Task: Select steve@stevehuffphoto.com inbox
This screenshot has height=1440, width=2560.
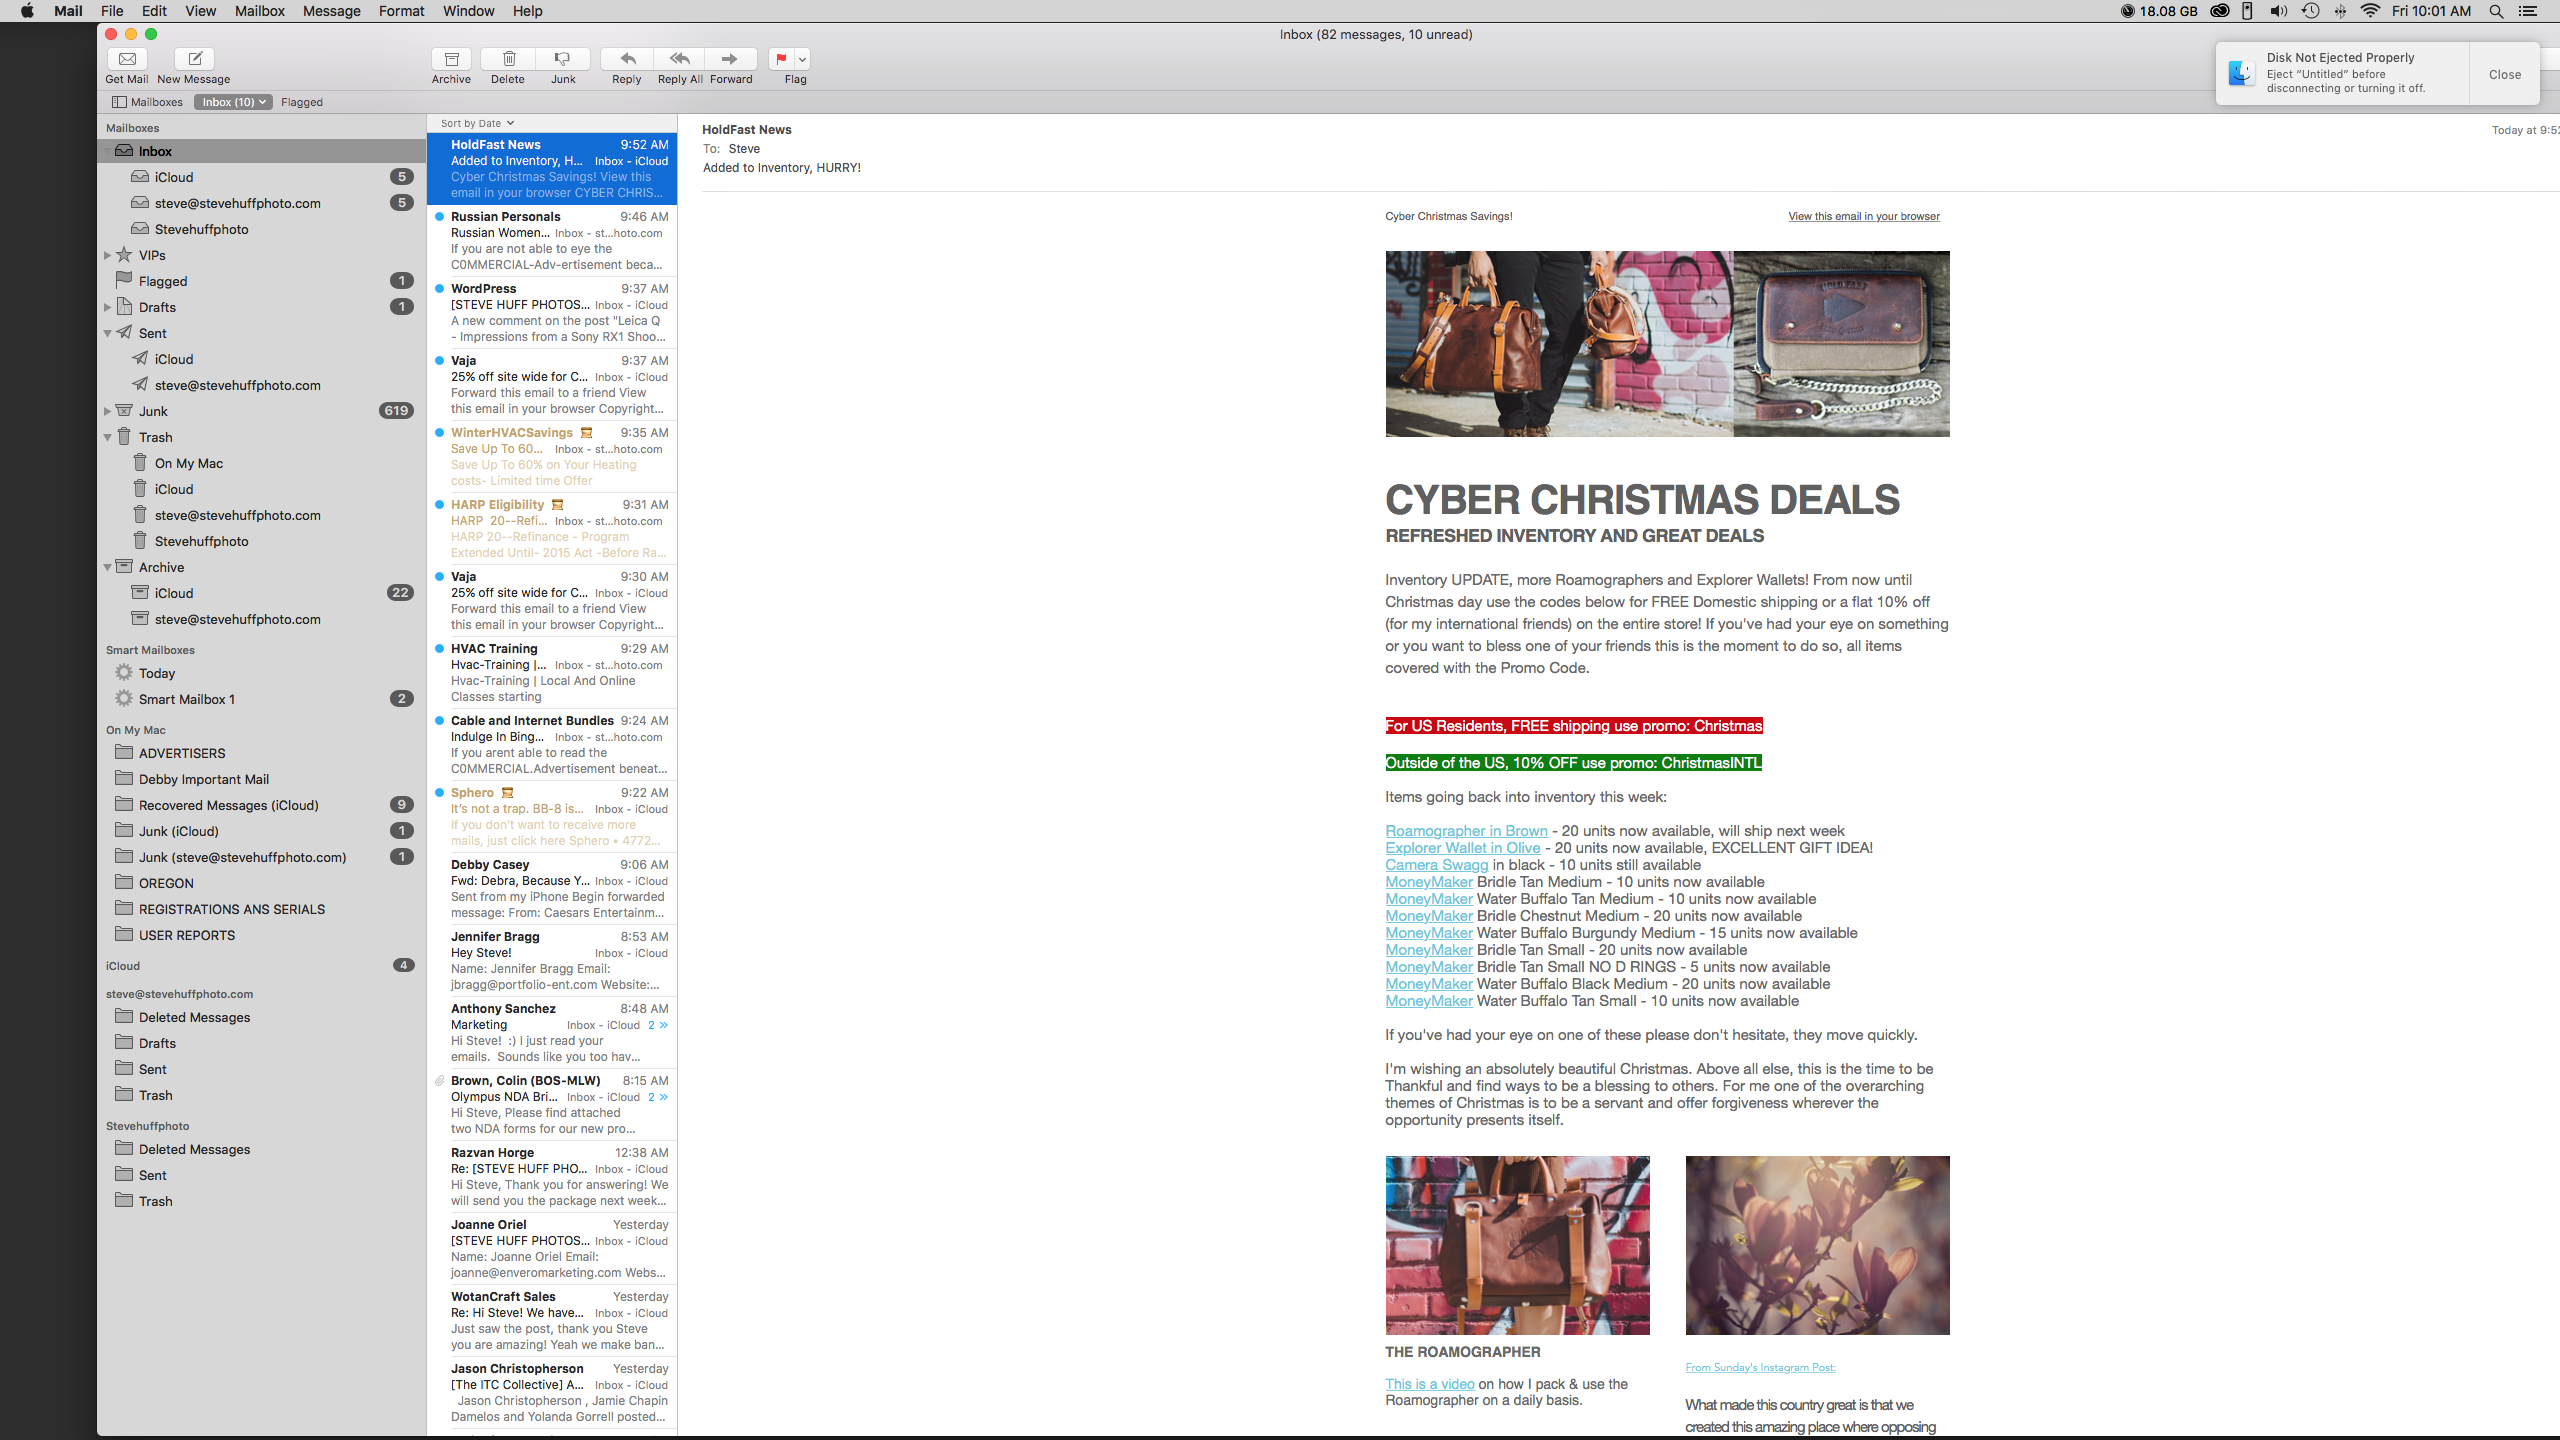Action: coord(262,203)
